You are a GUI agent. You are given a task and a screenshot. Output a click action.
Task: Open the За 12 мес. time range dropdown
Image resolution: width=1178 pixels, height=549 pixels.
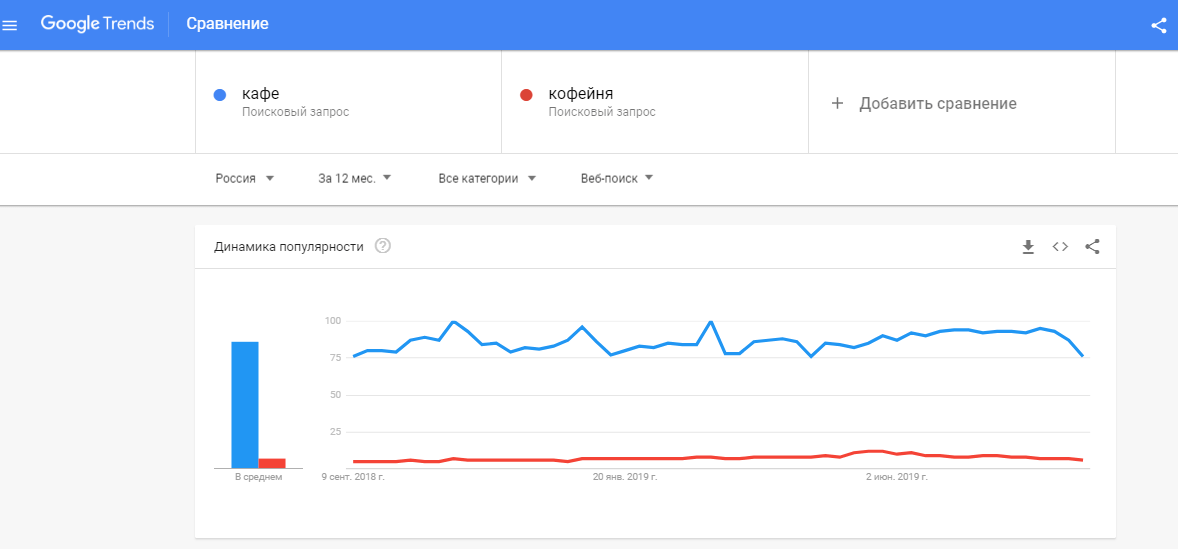(x=355, y=179)
